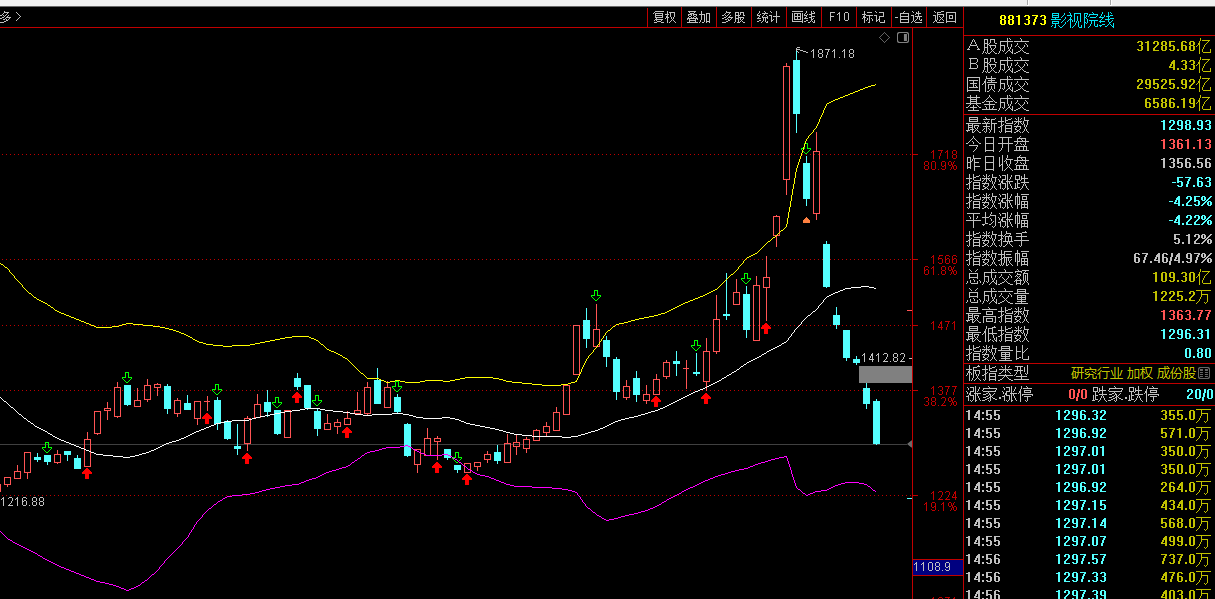This screenshot has width=1215, height=599.
Task: Click the 影视院线 index title
Action: pos(1082,21)
